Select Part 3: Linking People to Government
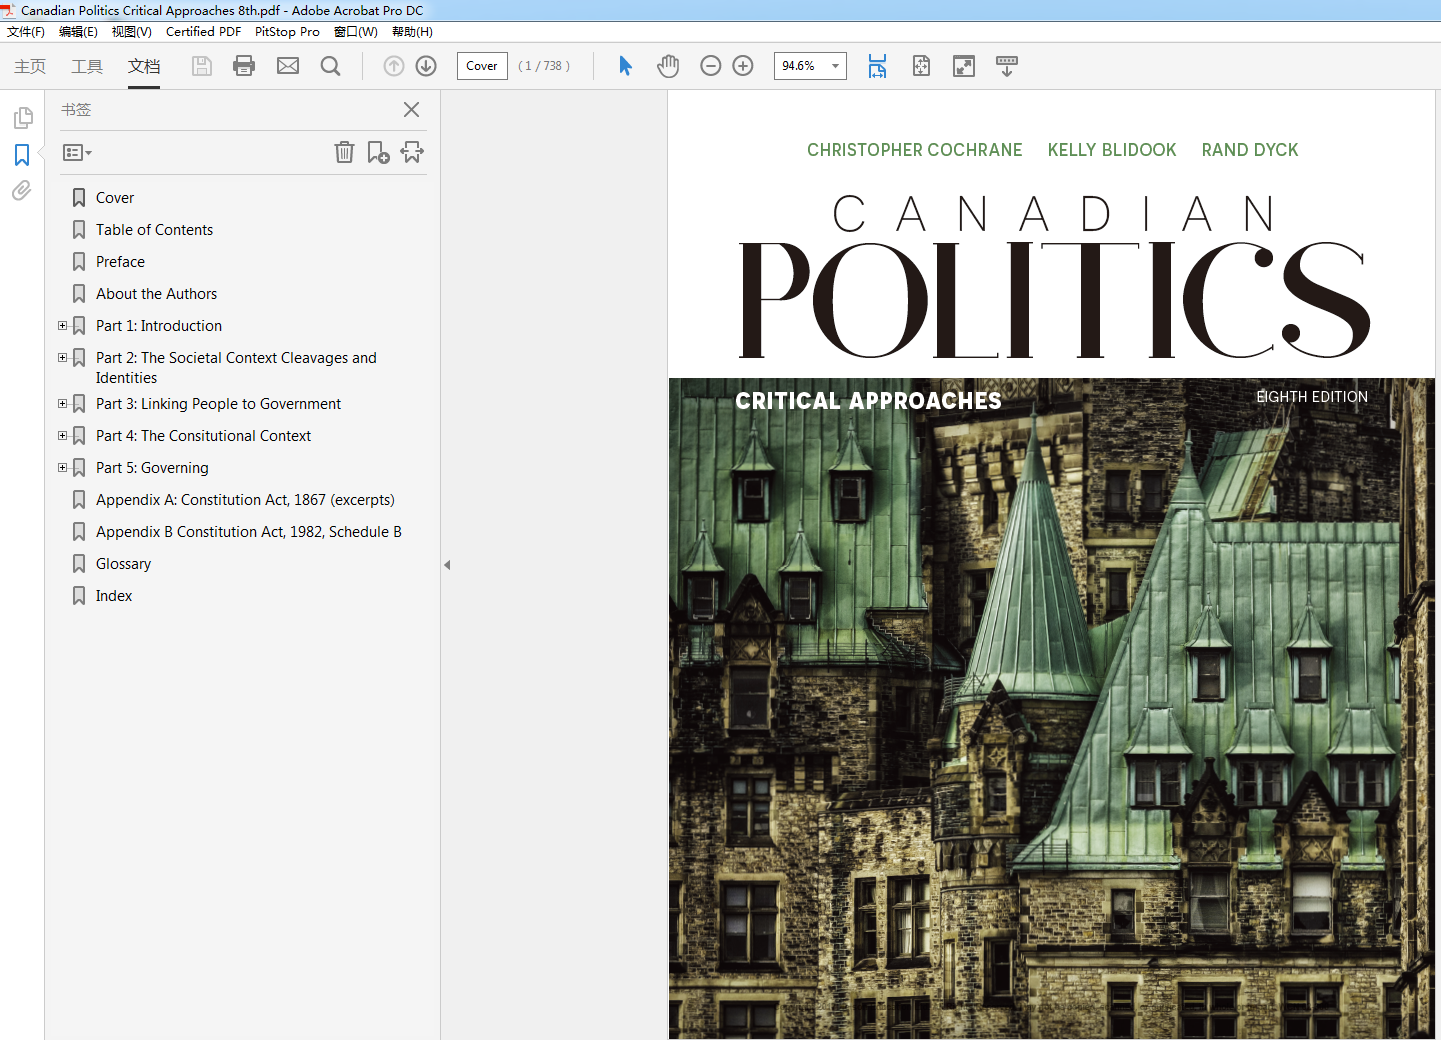The width and height of the screenshot is (1441, 1040). tap(218, 404)
